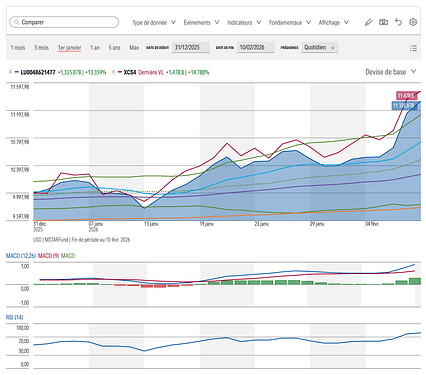426x375 pixels.
Task: Focus the Comparer search field
Action: click(x=64, y=22)
